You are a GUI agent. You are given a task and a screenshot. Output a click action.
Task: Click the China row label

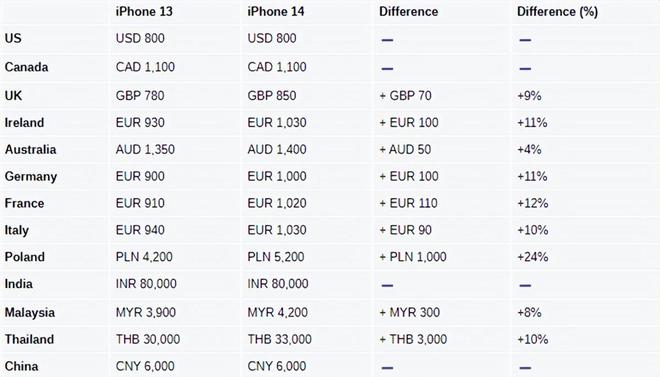click(x=21, y=366)
